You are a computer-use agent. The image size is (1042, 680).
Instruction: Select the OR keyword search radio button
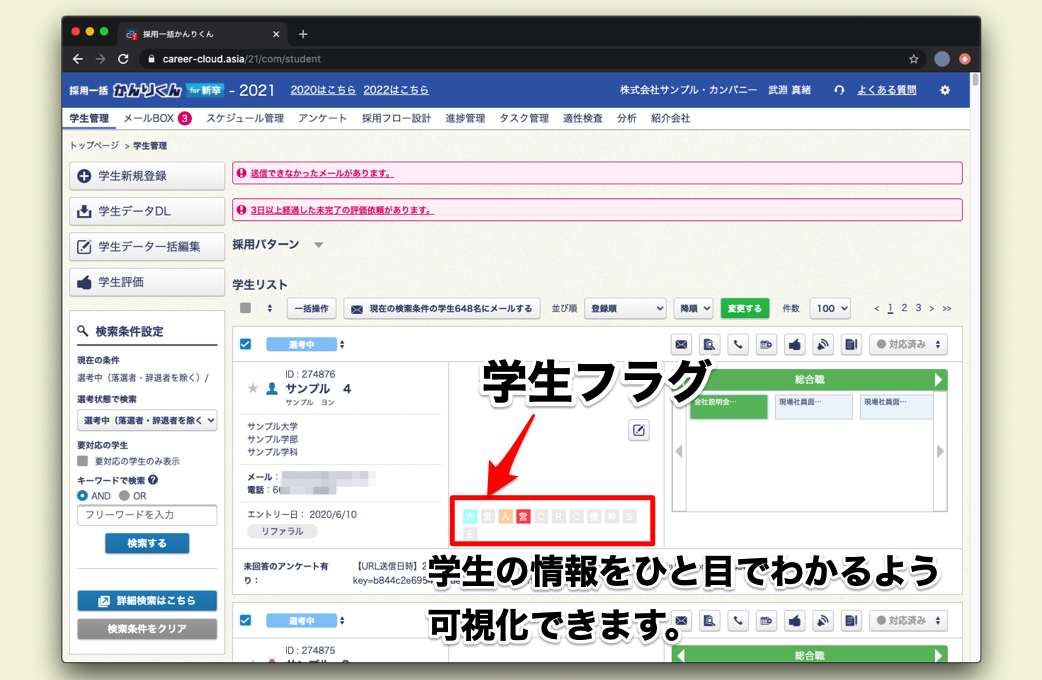pos(124,495)
